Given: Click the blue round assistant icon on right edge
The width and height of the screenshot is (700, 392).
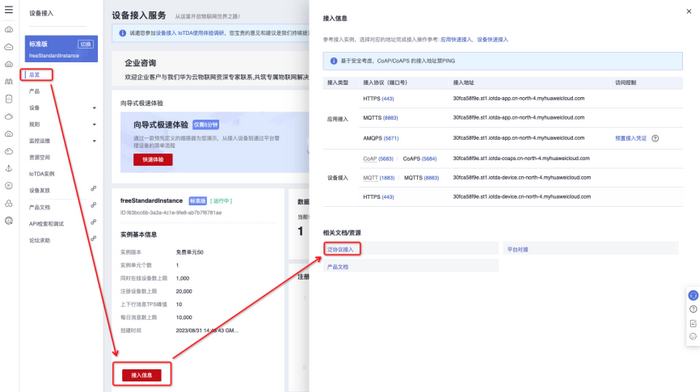Looking at the screenshot, I should (x=693, y=295).
